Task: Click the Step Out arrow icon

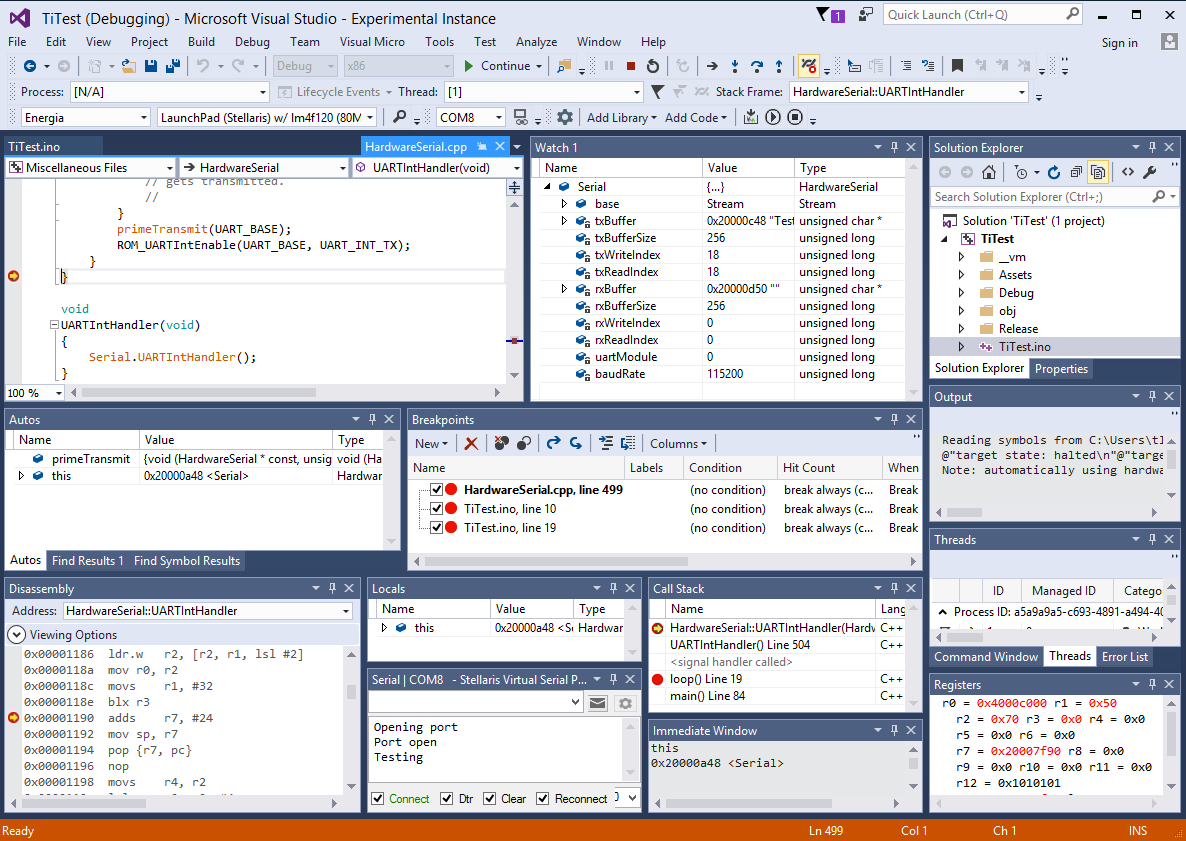Action: tap(778, 66)
